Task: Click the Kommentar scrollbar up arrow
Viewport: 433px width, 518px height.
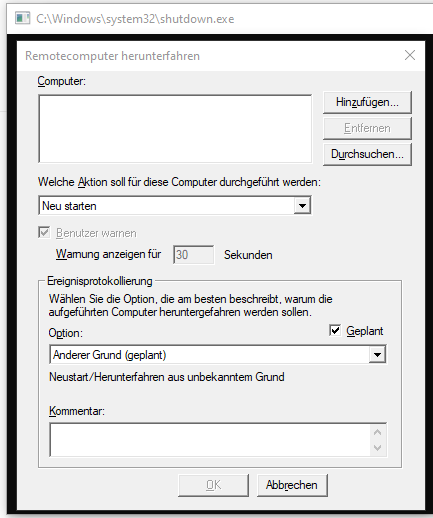Action: [378, 432]
